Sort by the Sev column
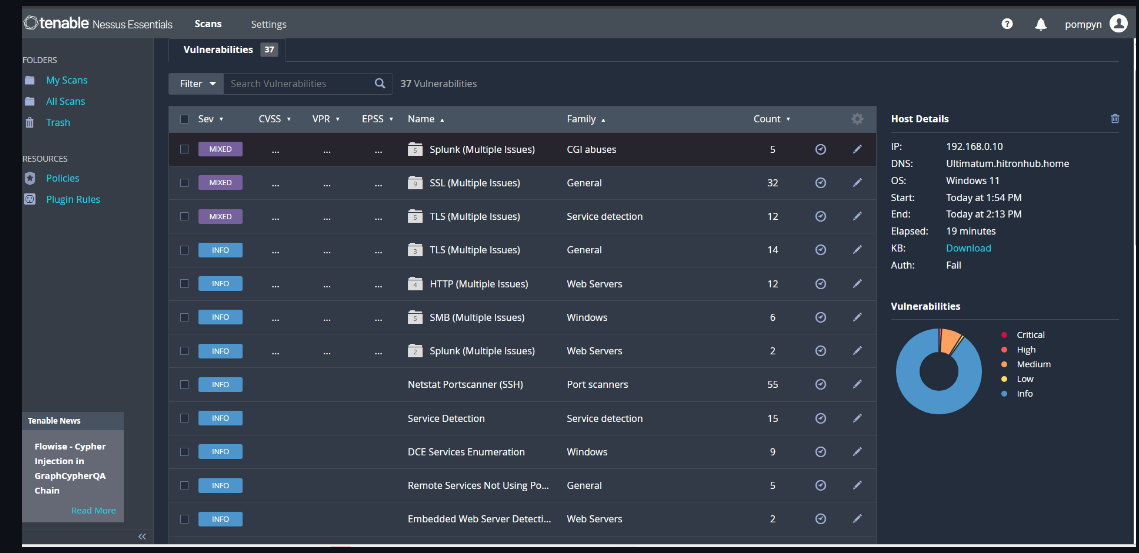Screen dimensions: 1139x553 pos(211,119)
